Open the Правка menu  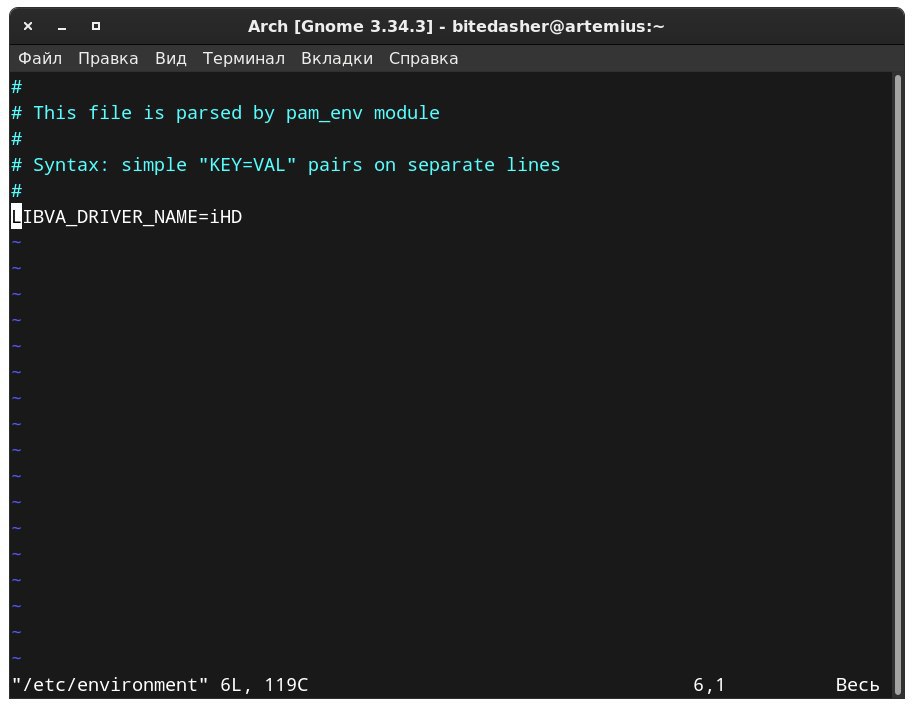tap(108, 58)
